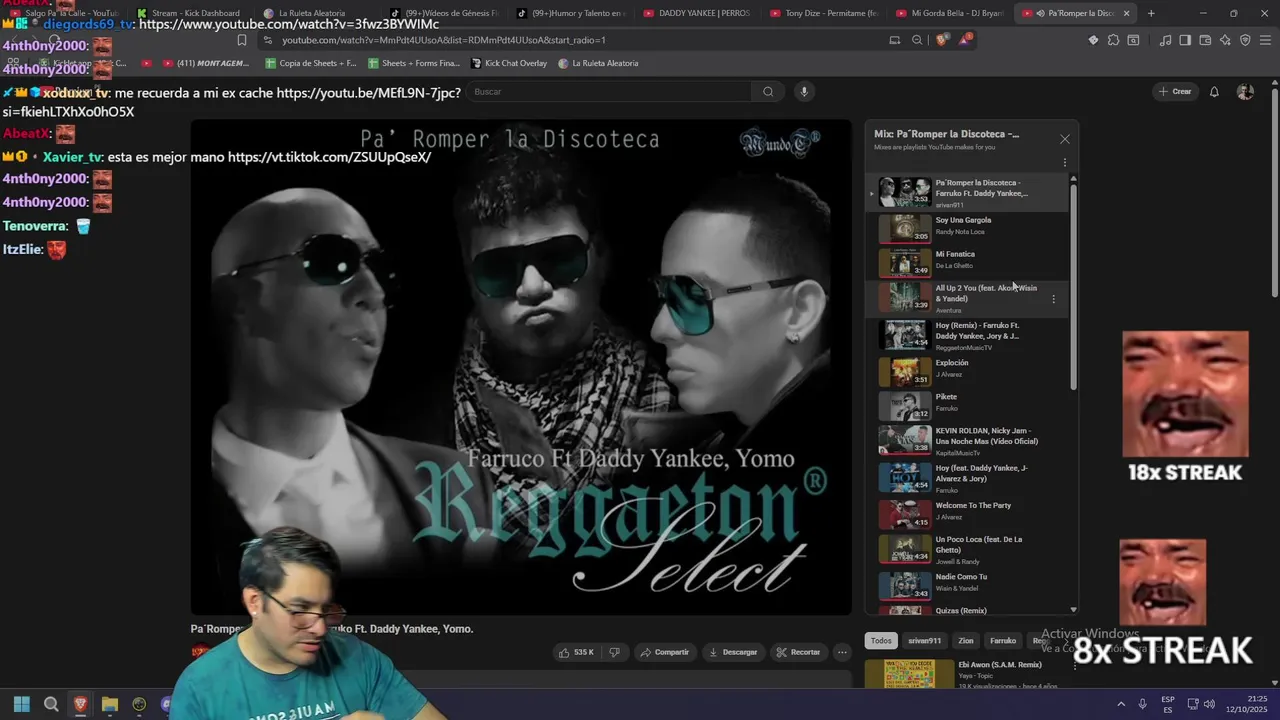
Task: Click the browser address bar URL
Action: (x=444, y=40)
